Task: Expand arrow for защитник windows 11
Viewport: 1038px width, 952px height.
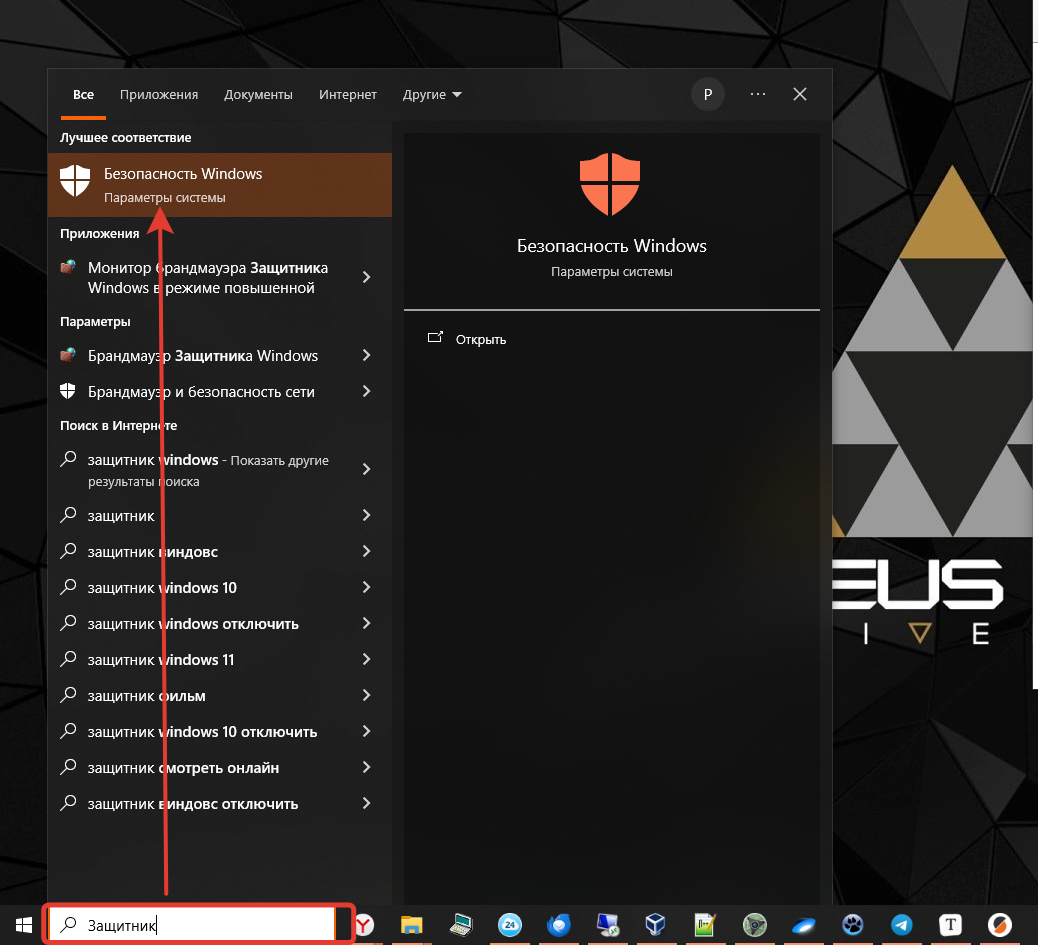Action: pos(366,660)
